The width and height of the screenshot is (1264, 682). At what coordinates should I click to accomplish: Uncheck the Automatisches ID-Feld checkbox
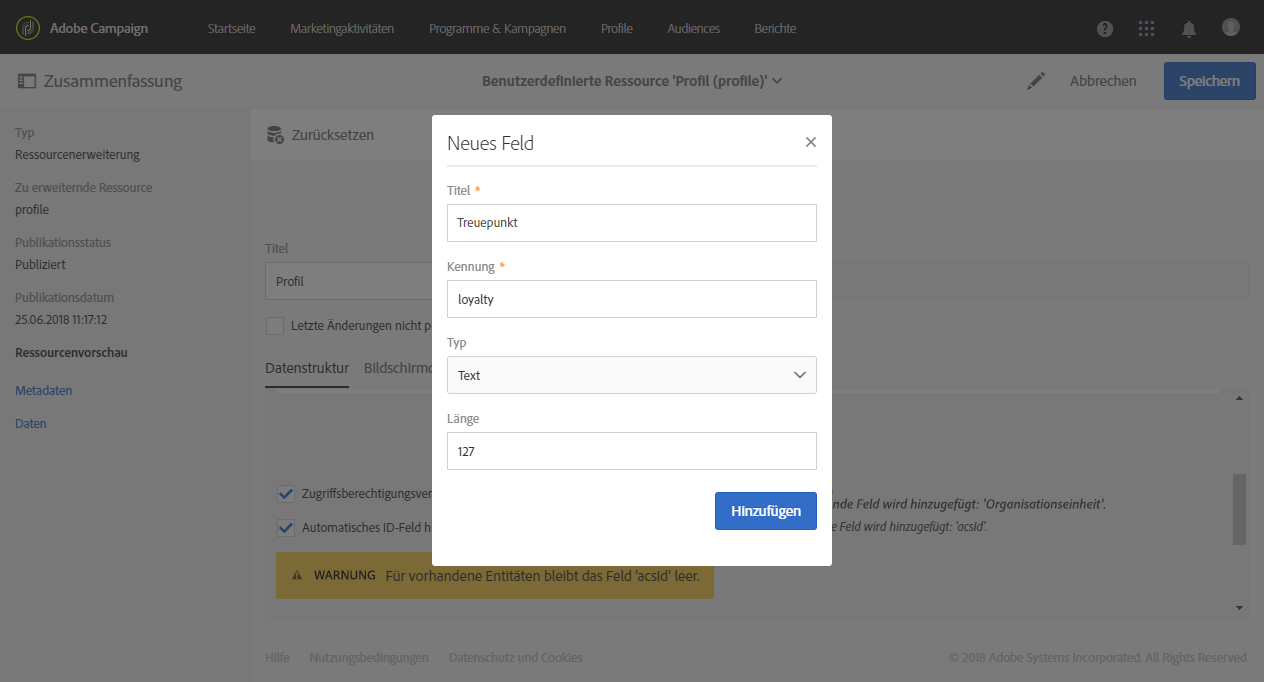pos(286,527)
